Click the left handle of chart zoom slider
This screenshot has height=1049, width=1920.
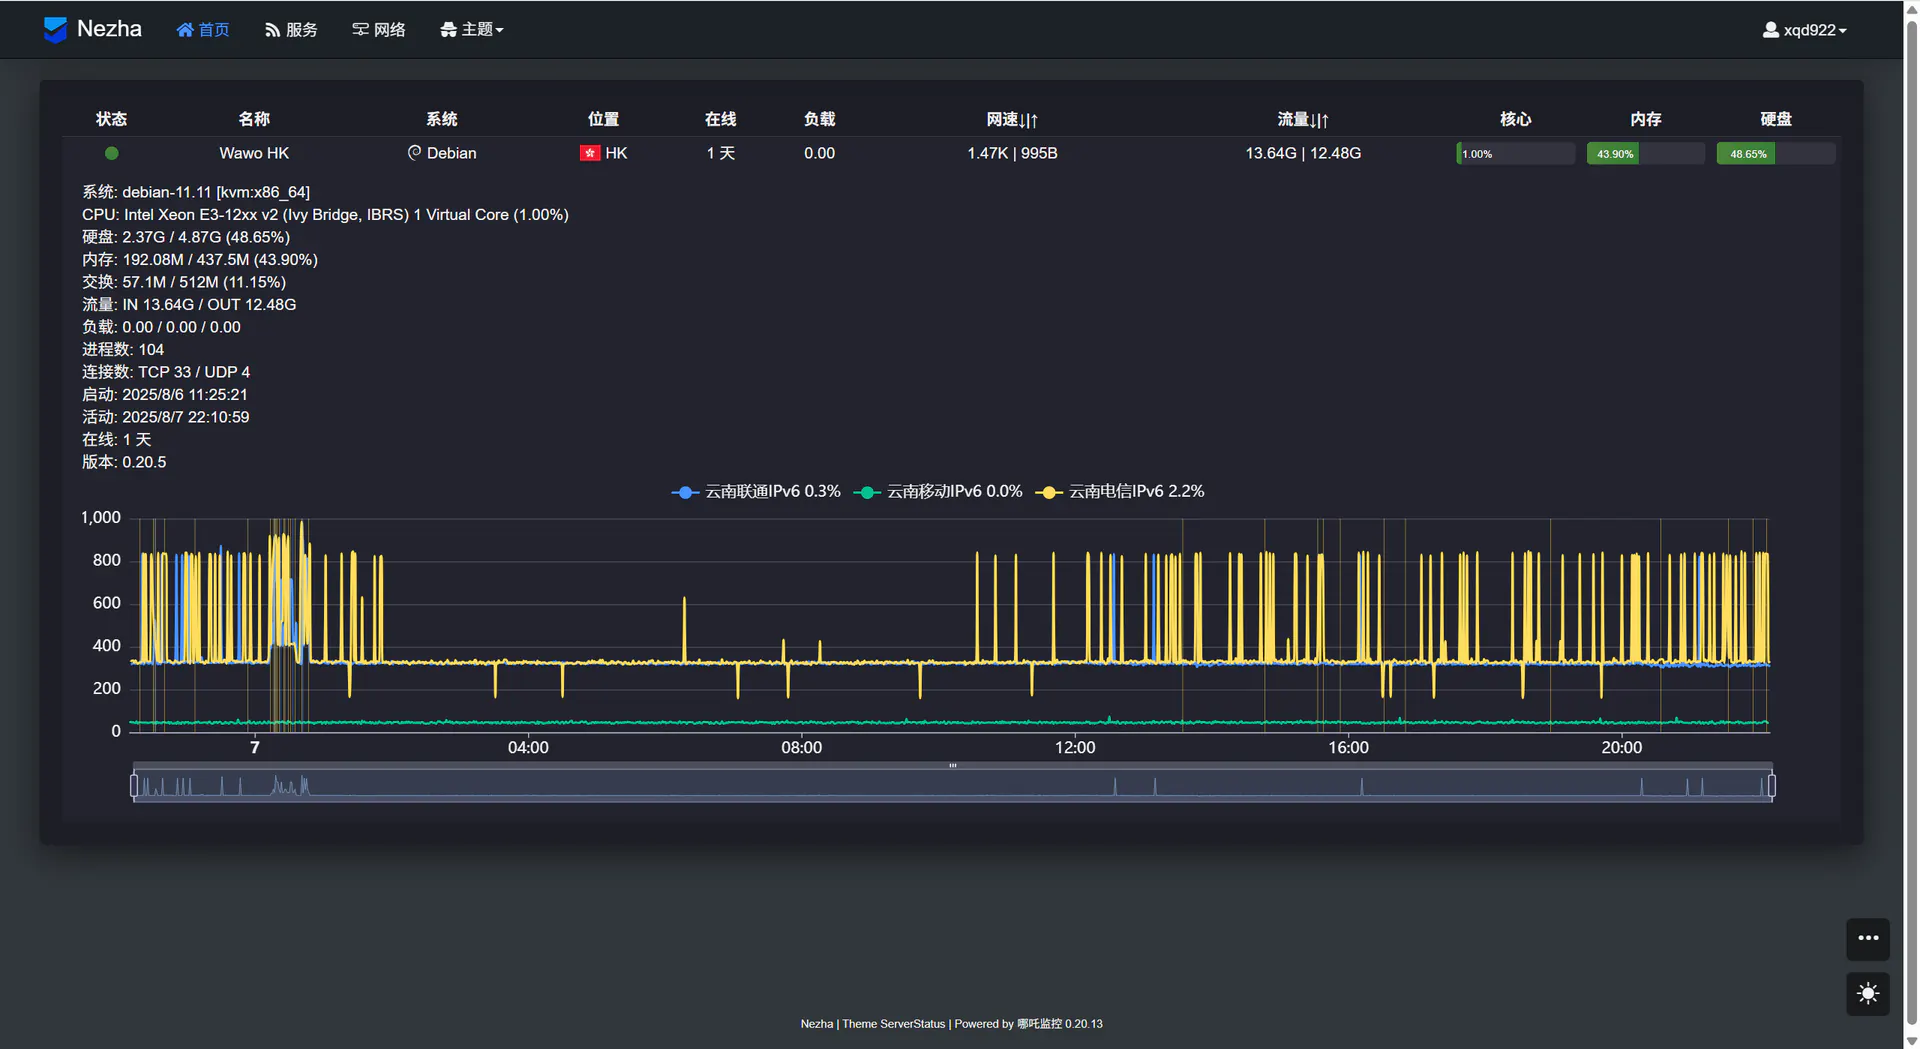(134, 786)
